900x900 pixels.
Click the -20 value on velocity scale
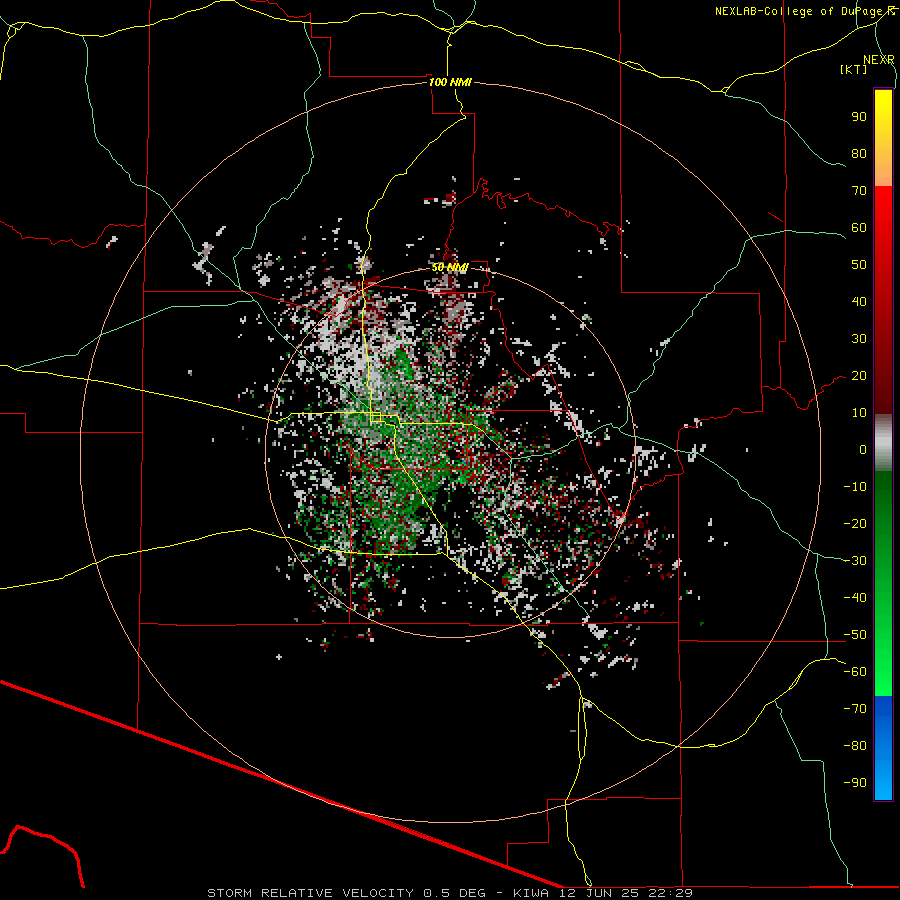coord(855,524)
